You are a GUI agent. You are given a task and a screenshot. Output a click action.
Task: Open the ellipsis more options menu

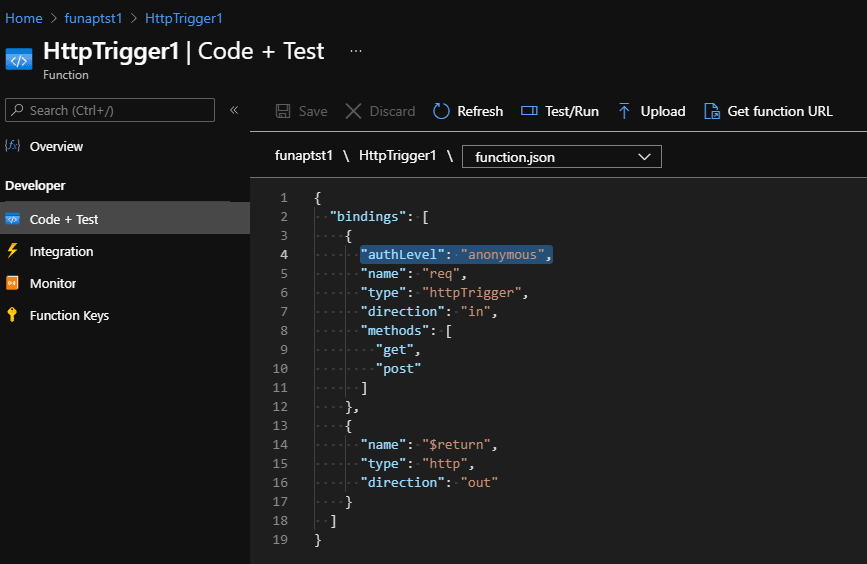pyautogui.click(x=356, y=51)
